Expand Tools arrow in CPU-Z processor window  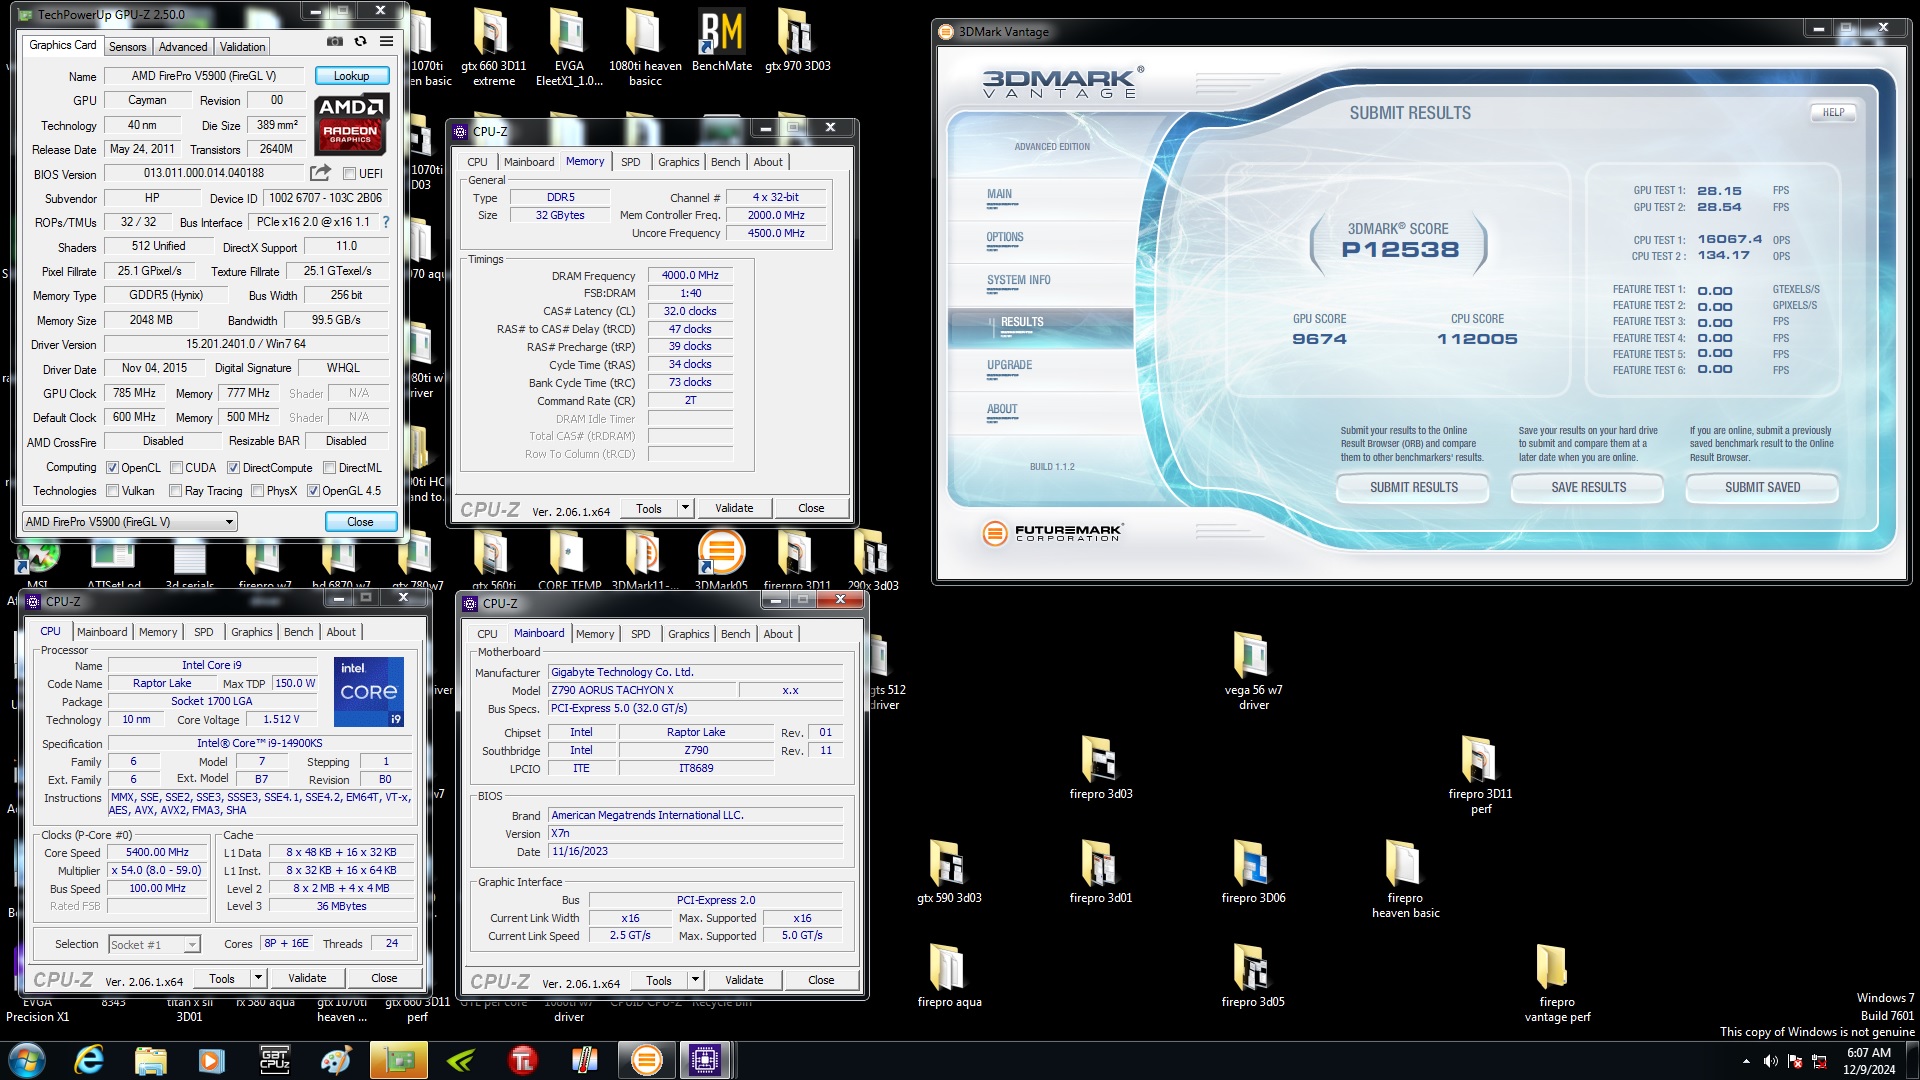(x=258, y=978)
